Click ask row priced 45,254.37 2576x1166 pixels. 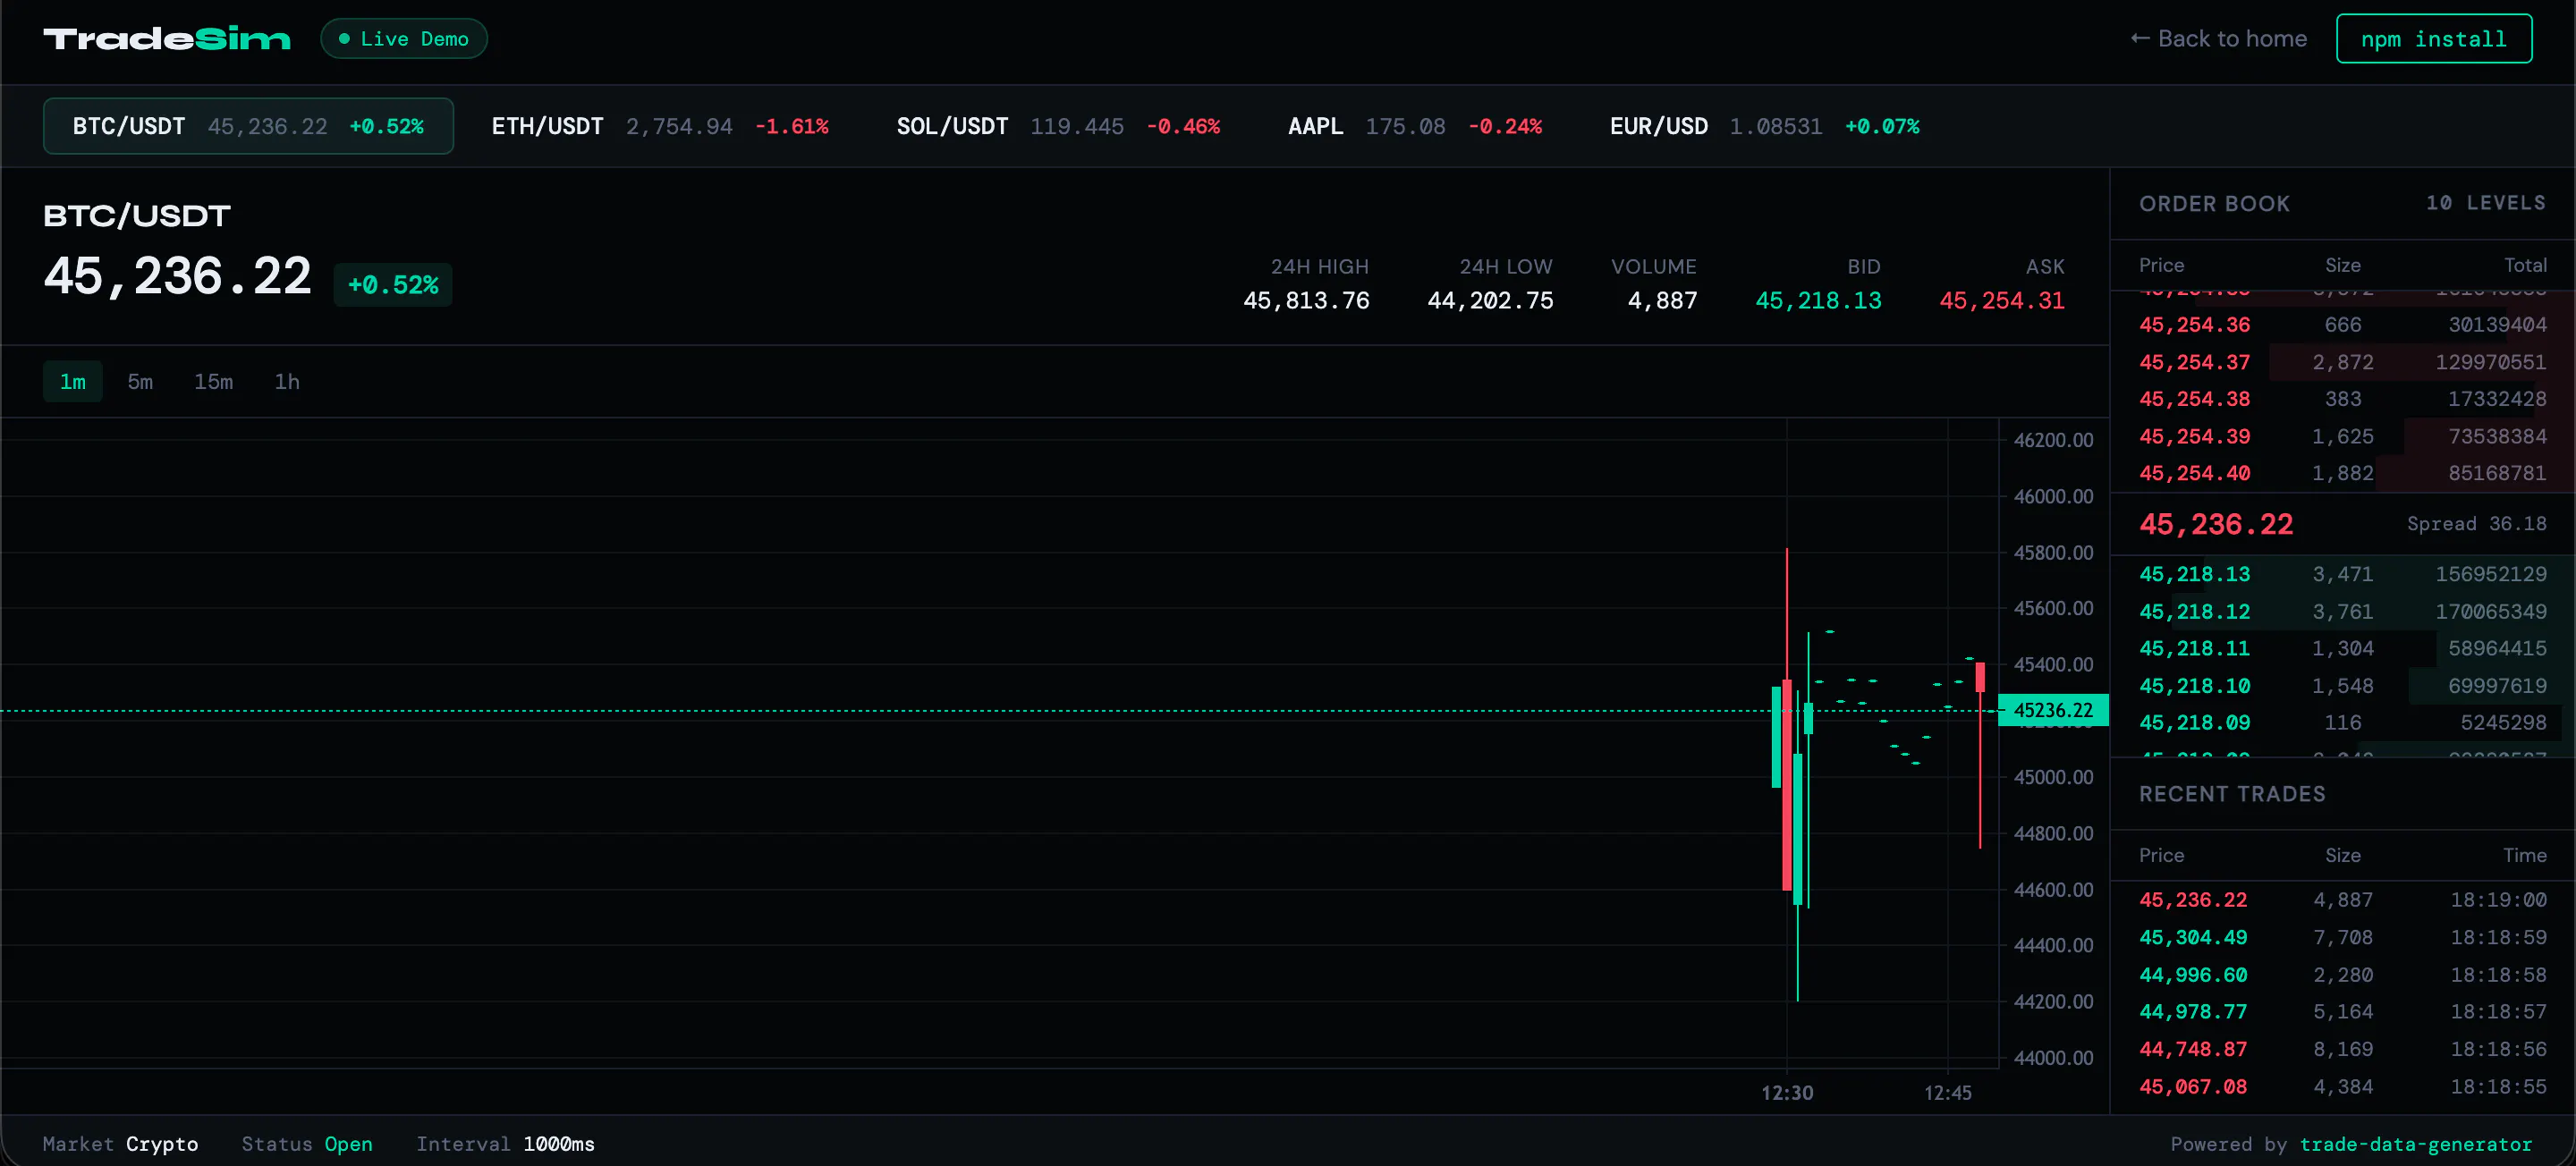pyautogui.click(x=2342, y=362)
